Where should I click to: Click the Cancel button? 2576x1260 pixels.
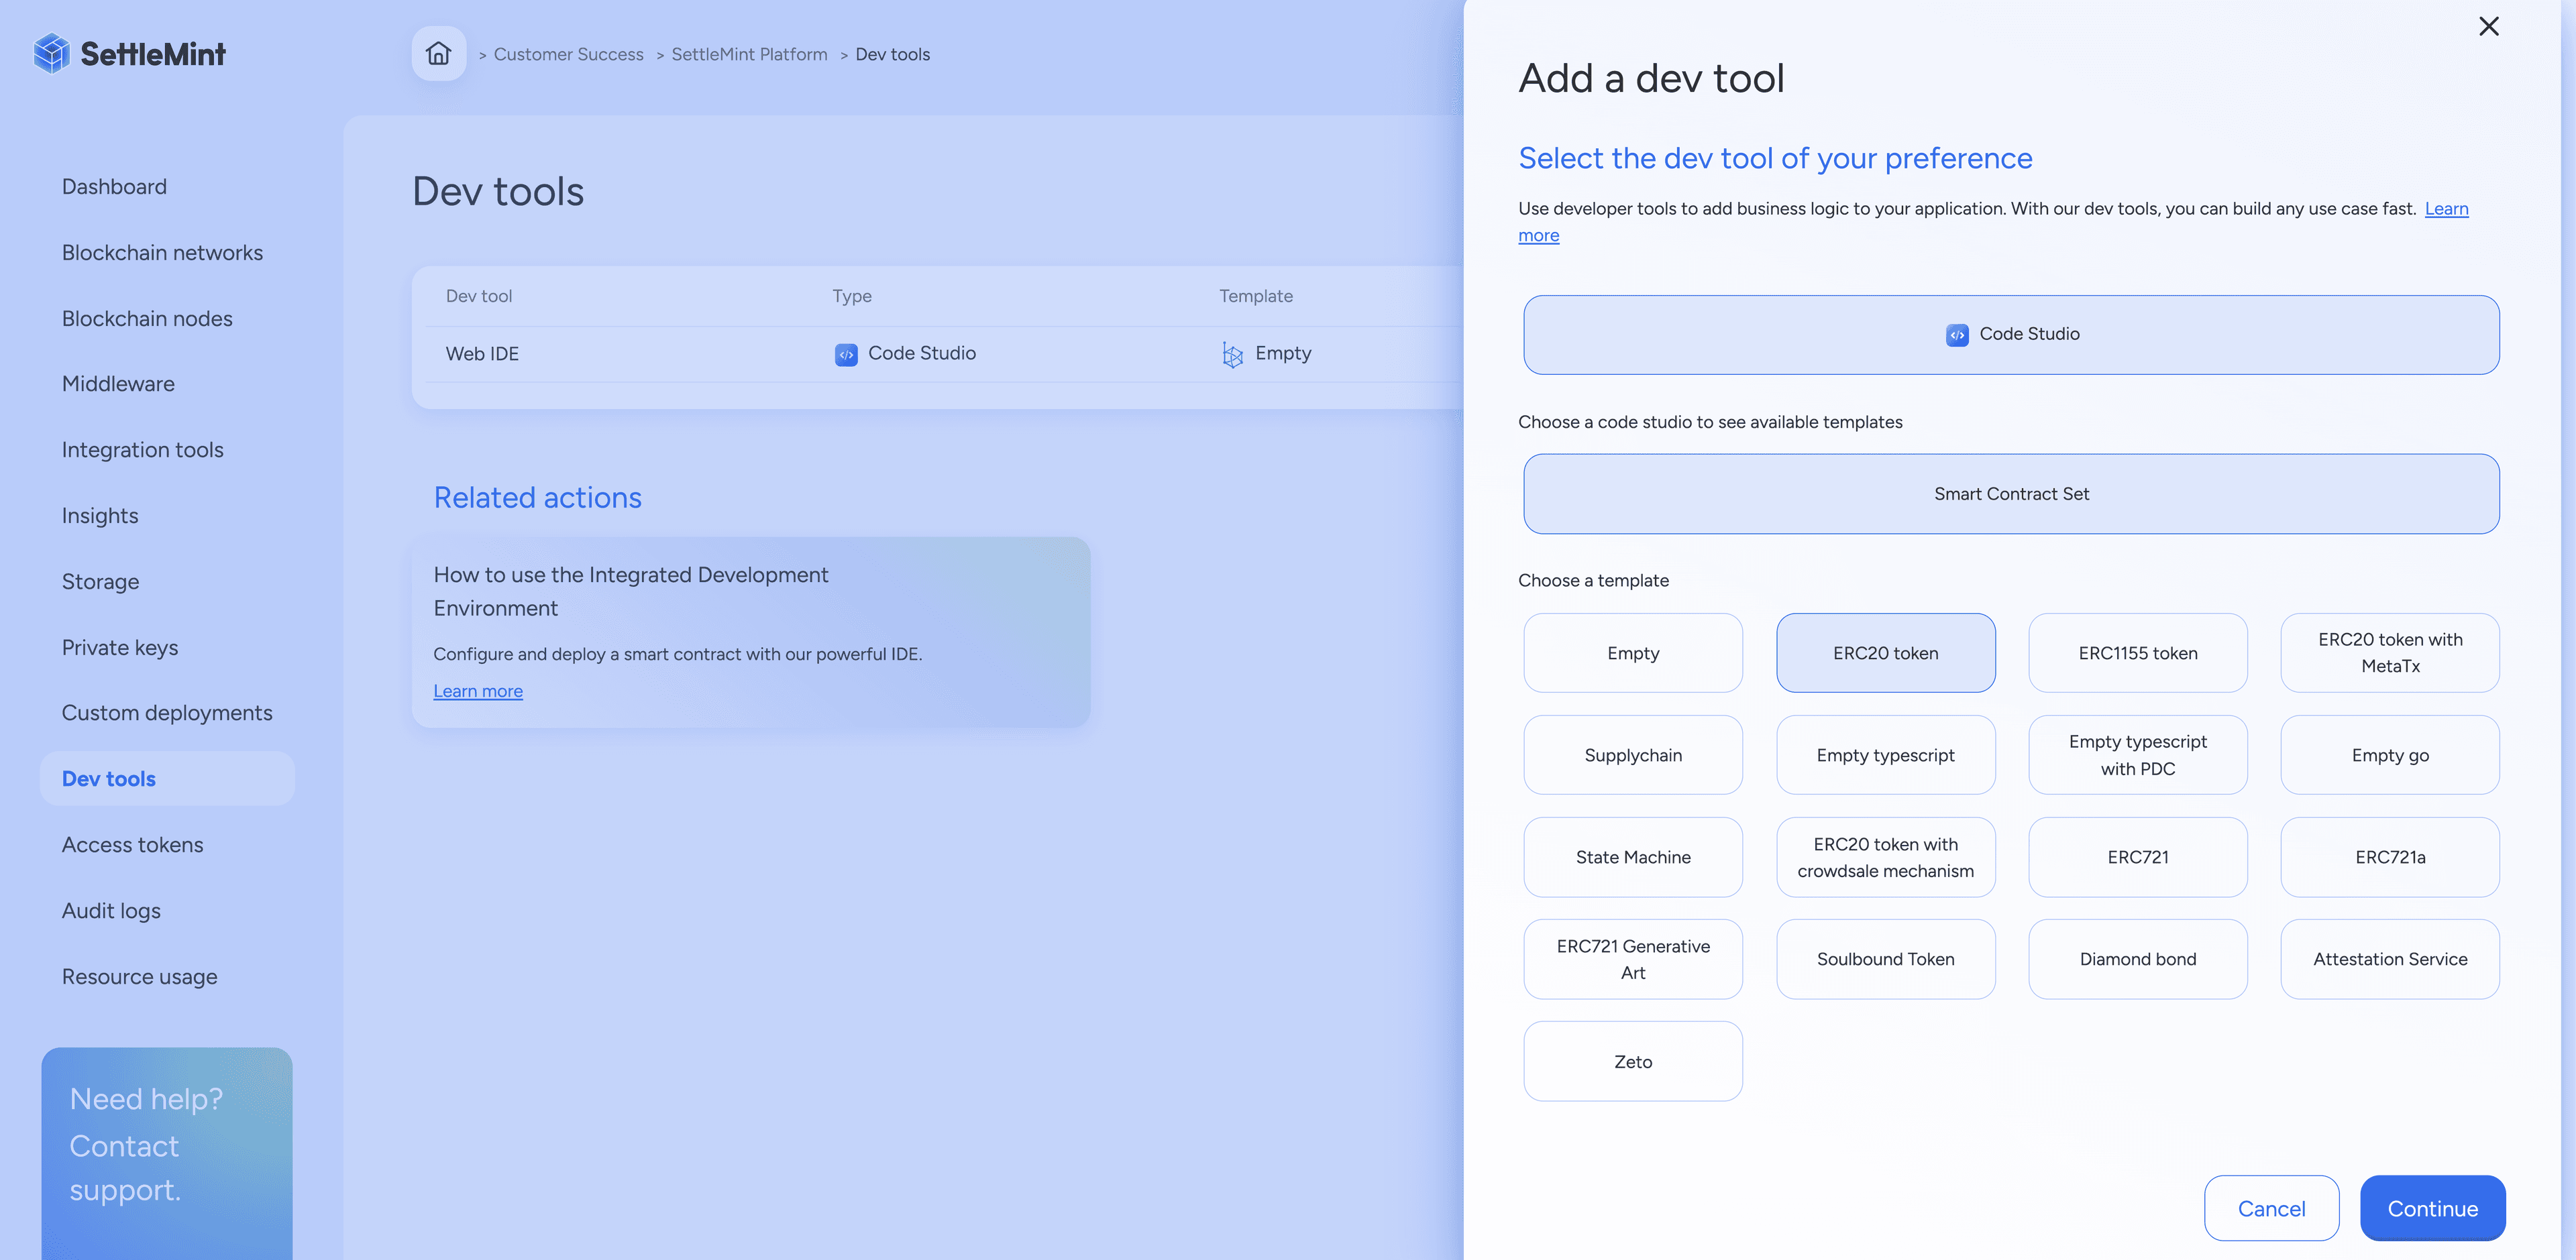point(2271,1208)
